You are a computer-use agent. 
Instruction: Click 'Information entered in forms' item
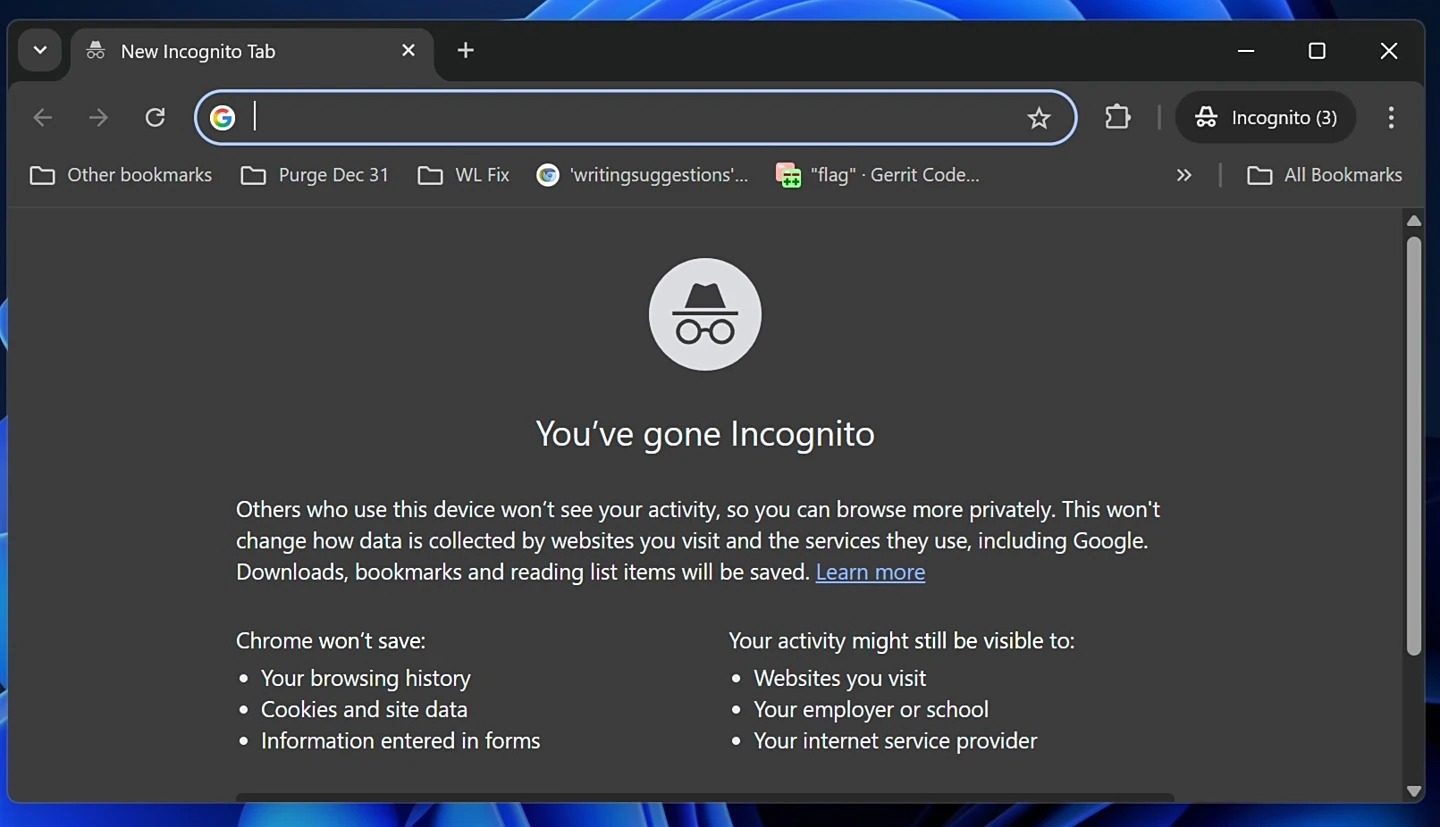point(400,741)
